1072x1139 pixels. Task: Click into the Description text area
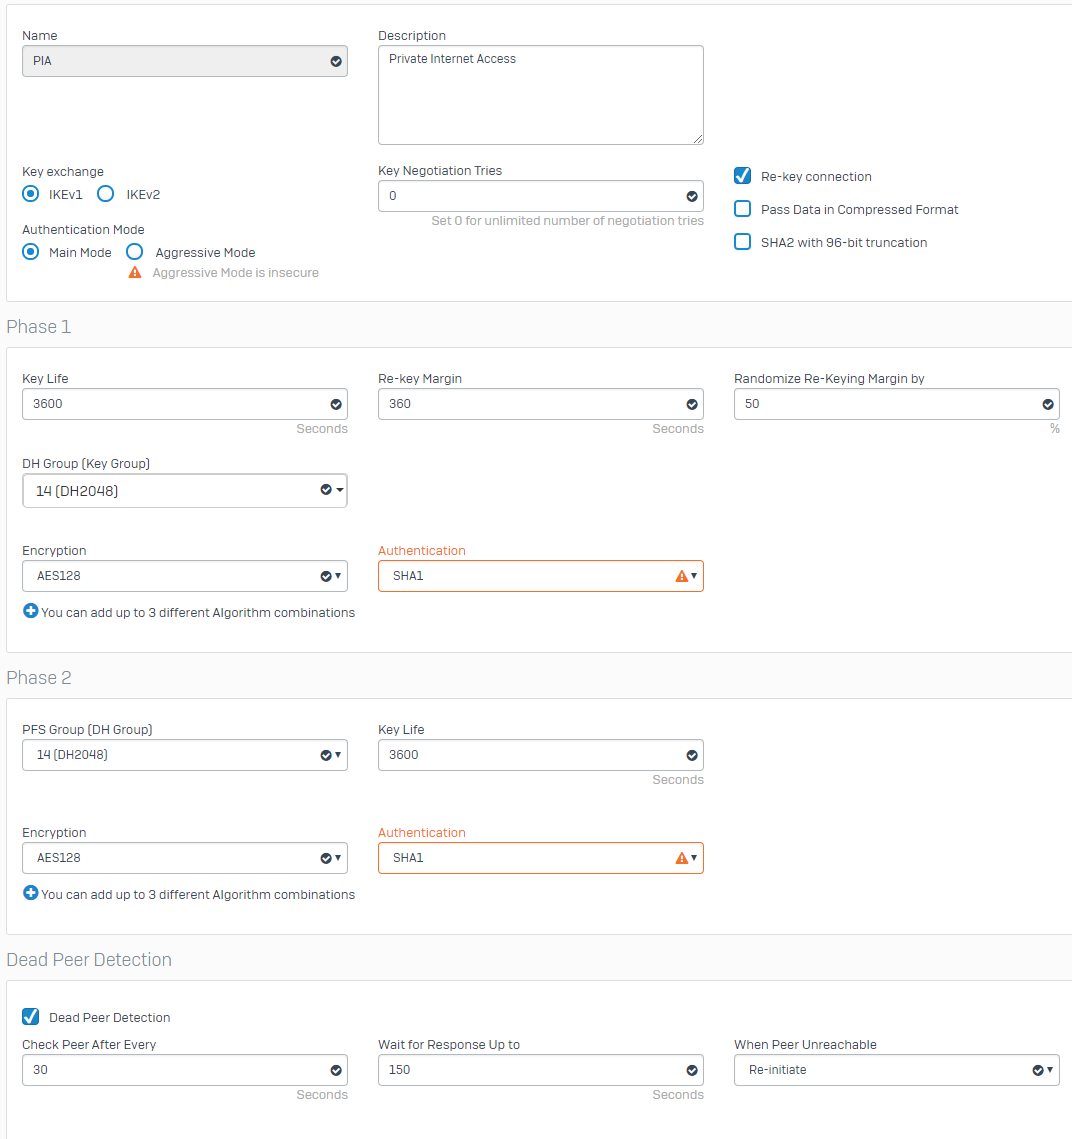pos(540,95)
